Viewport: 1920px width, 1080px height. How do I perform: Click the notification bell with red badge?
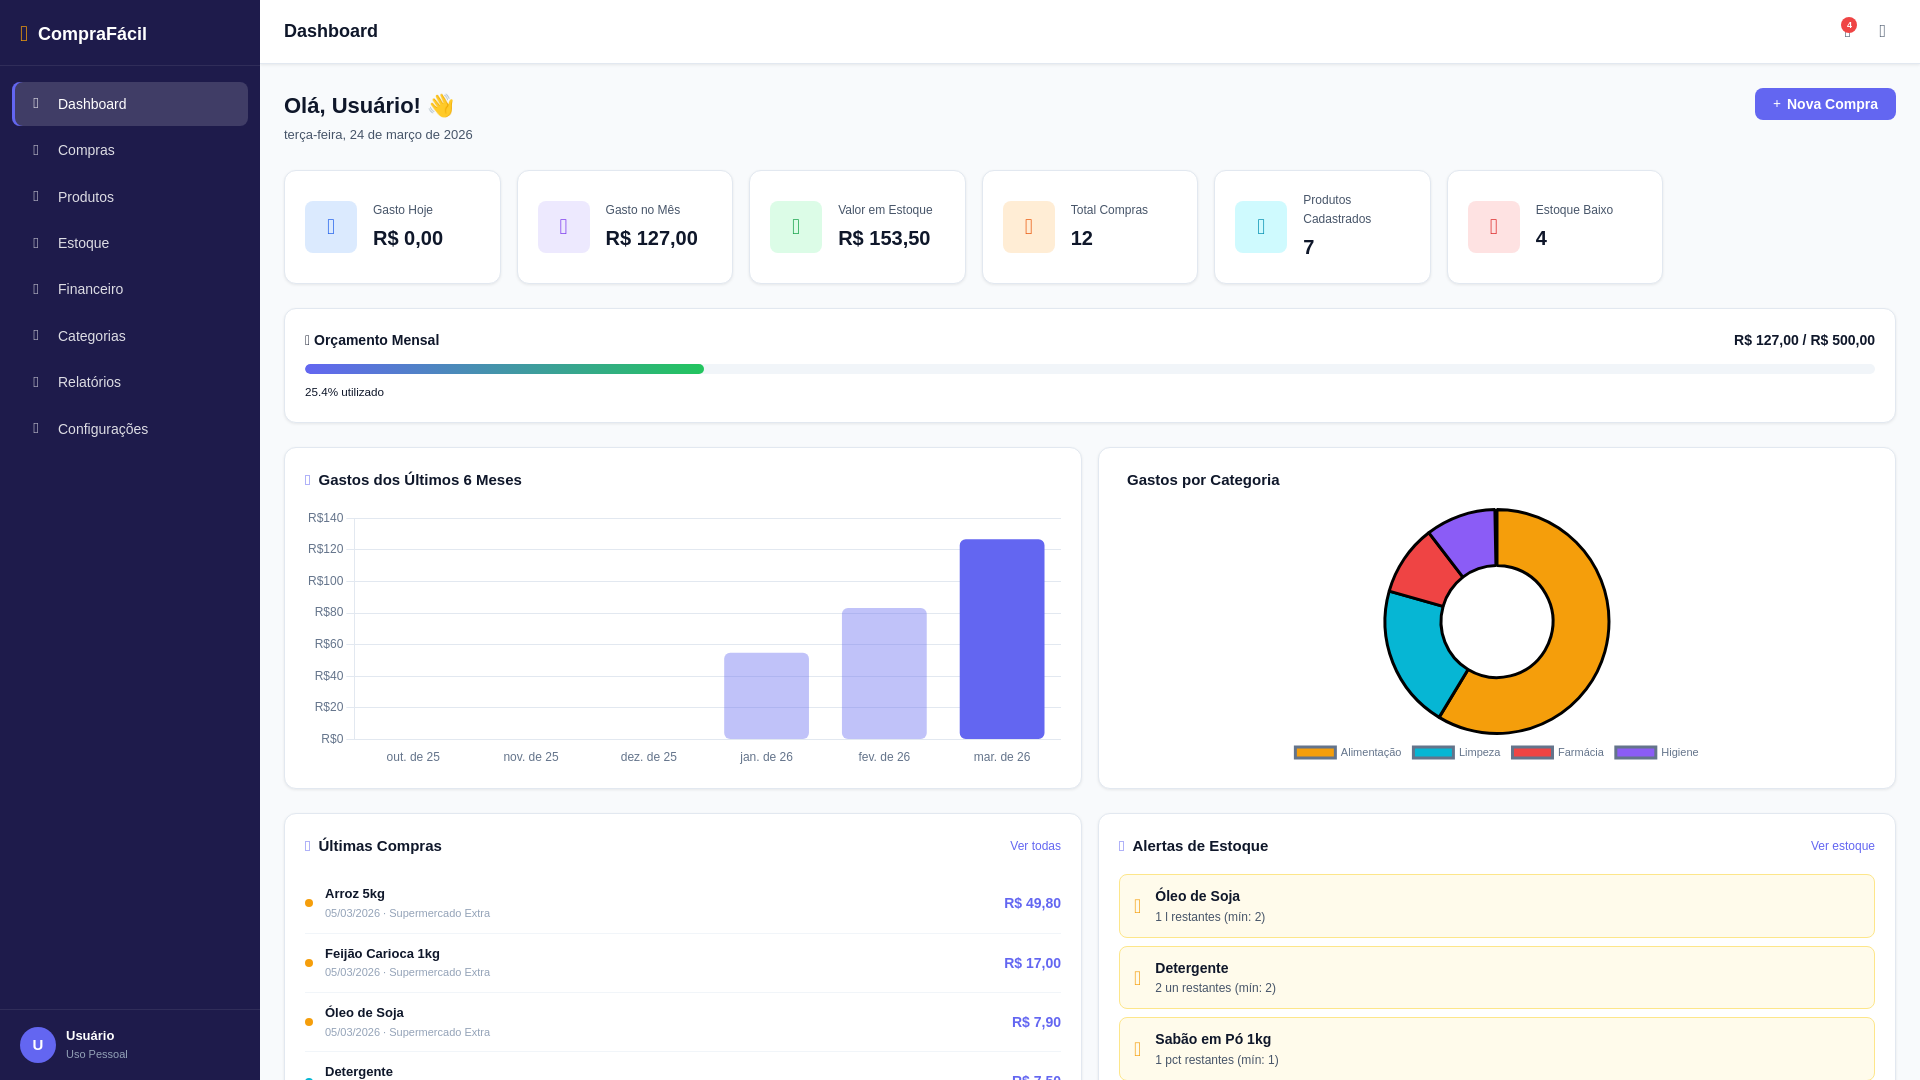pyautogui.click(x=1847, y=31)
